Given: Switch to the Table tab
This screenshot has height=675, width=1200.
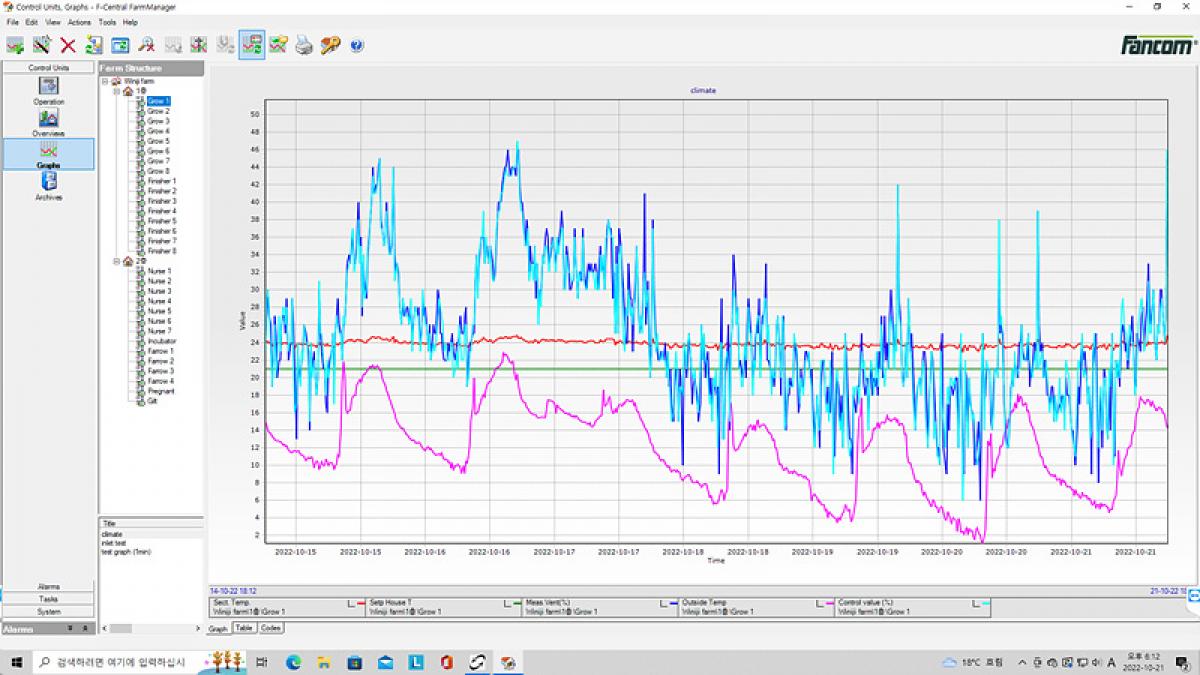Looking at the screenshot, I should [x=244, y=628].
